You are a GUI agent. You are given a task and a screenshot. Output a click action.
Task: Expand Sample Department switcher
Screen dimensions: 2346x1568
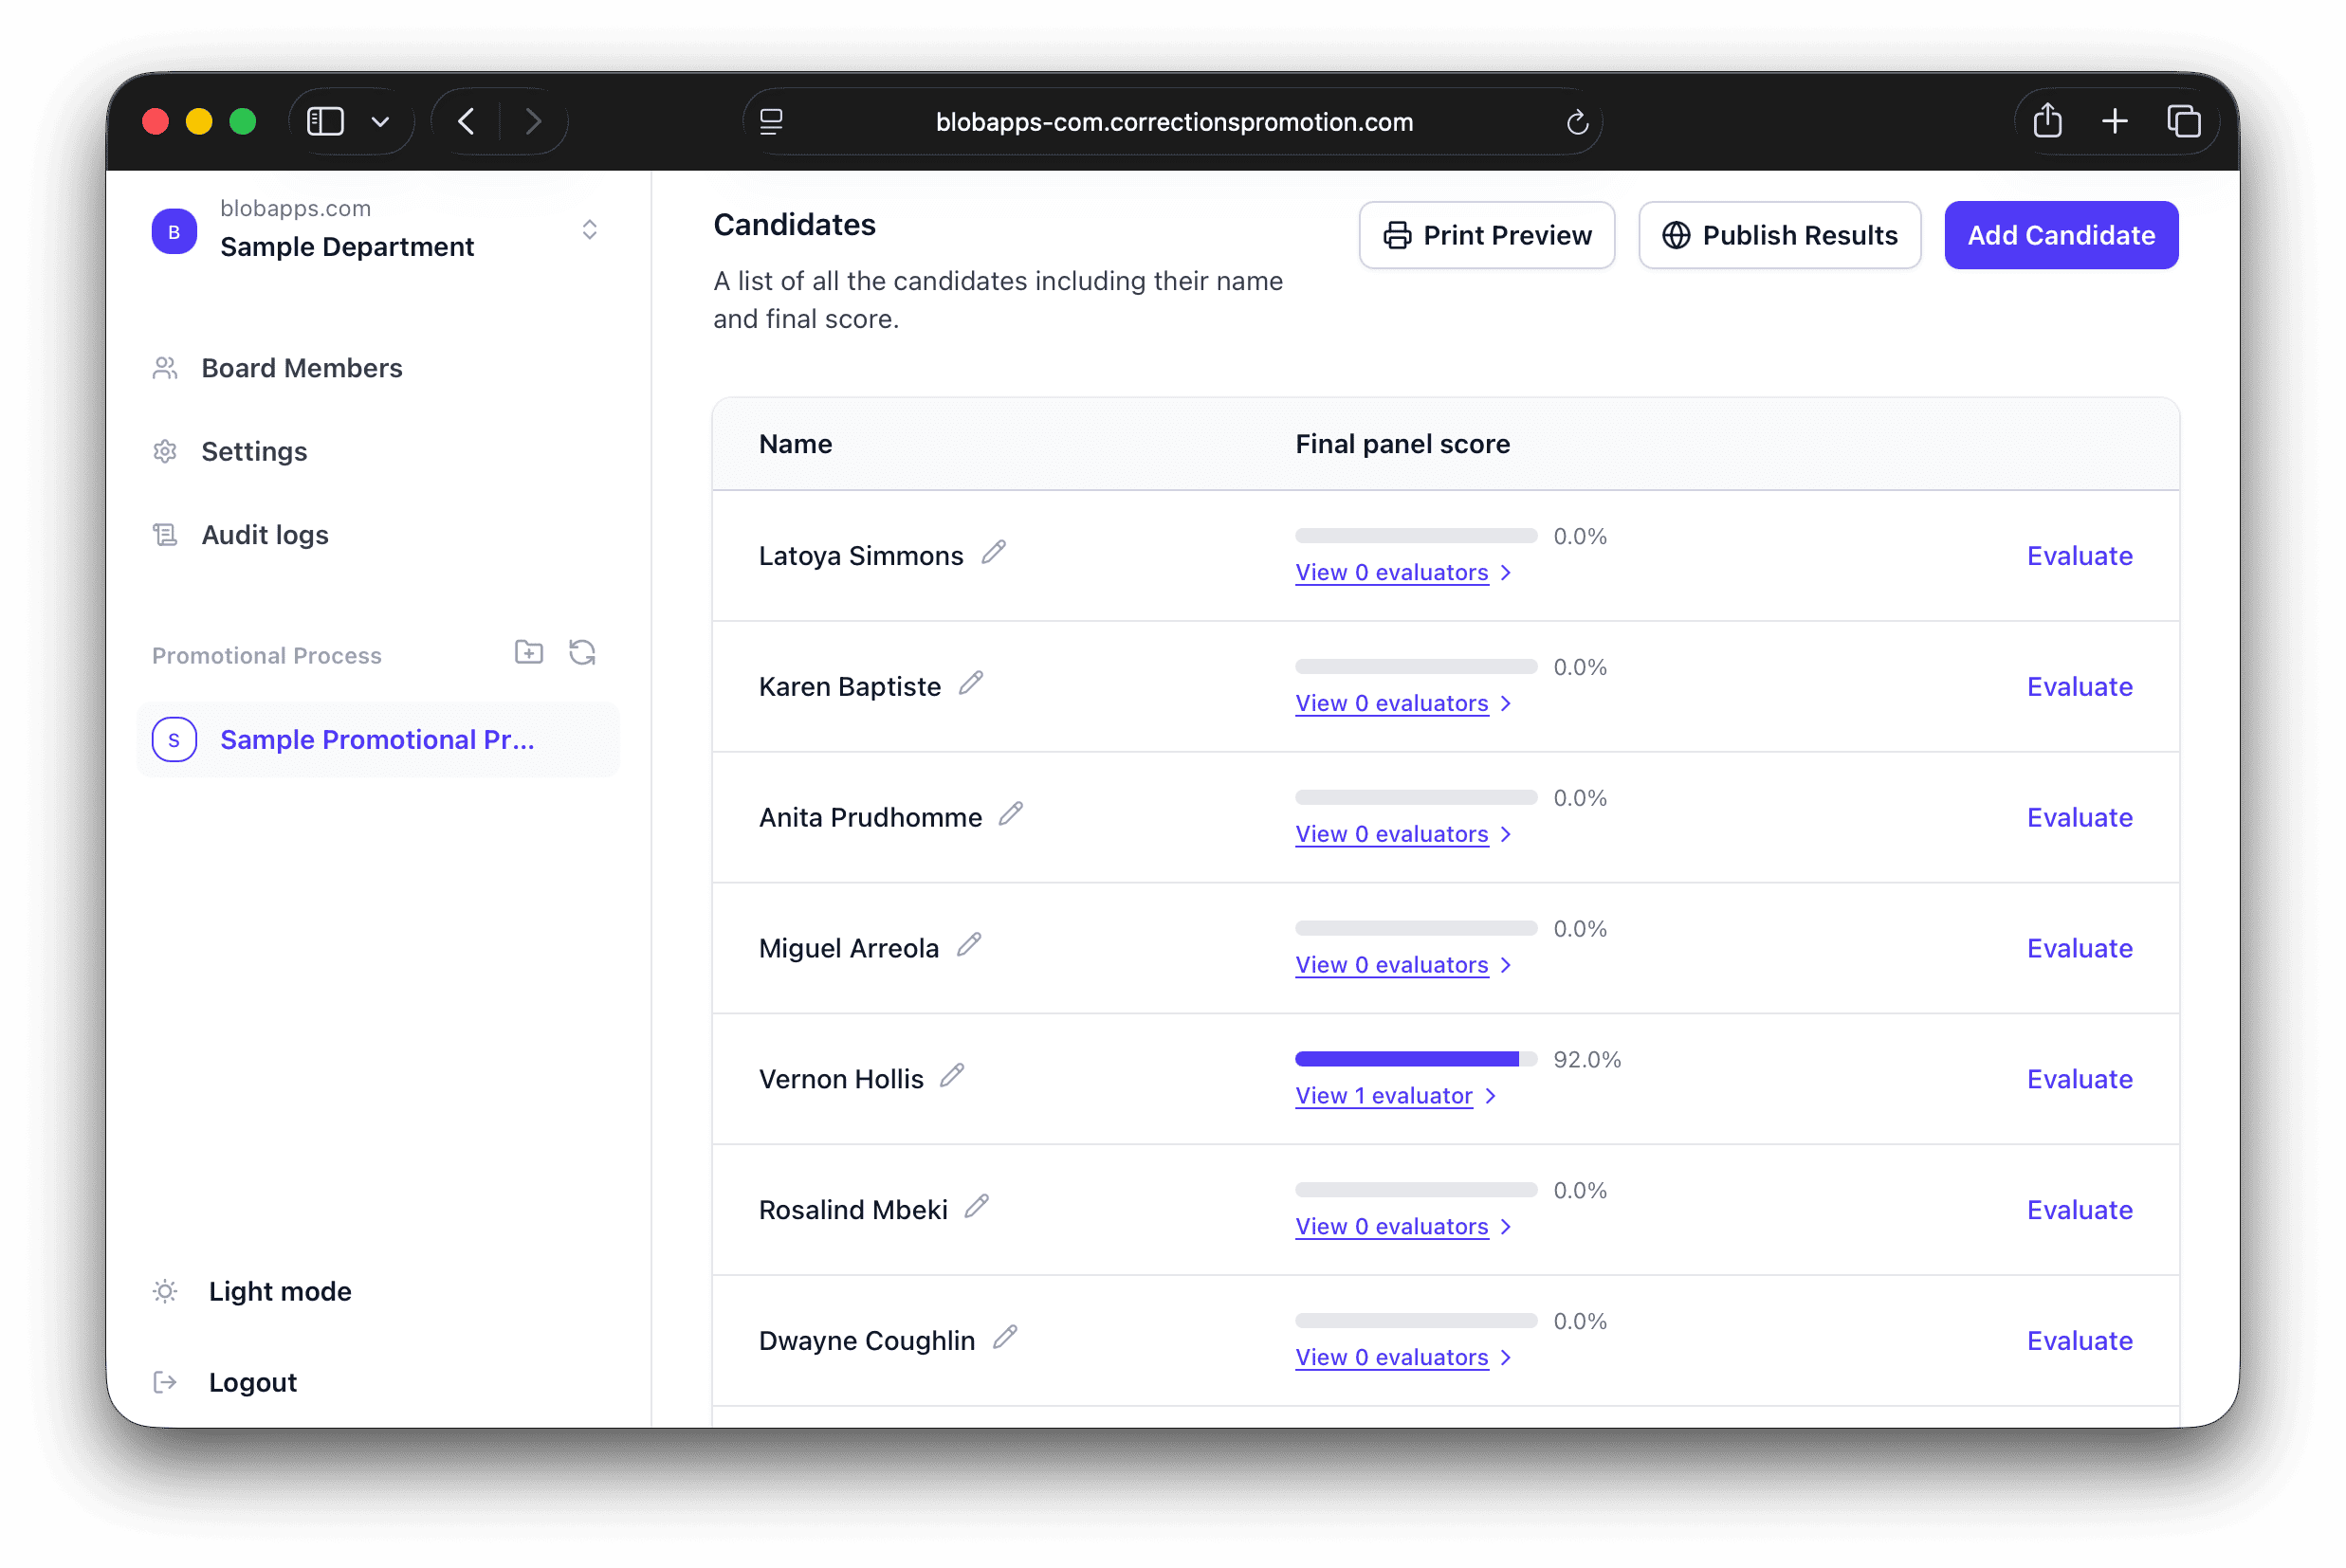pyautogui.click(x=590, y=230)
